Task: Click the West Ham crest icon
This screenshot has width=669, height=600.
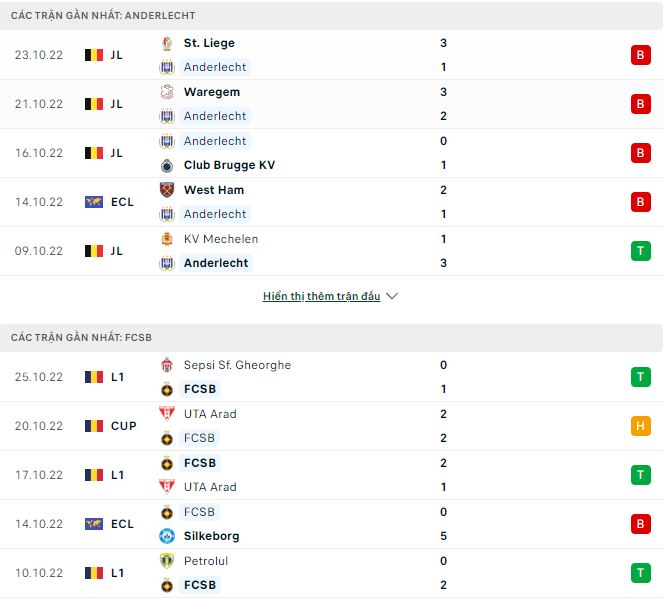Action: (166, 190)
